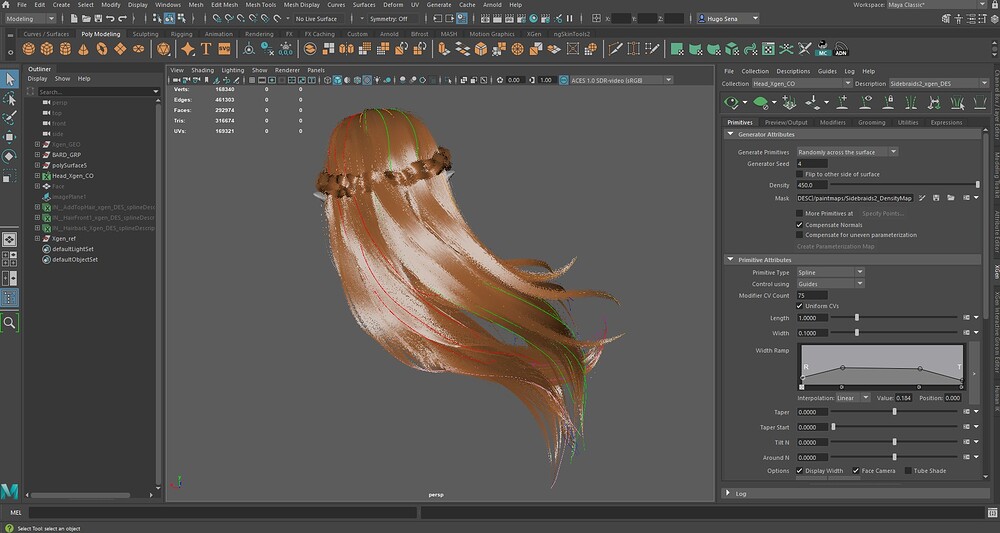Click the Length slider handle
Viewport: 1000px width, 533px height.
coord(857,318)
